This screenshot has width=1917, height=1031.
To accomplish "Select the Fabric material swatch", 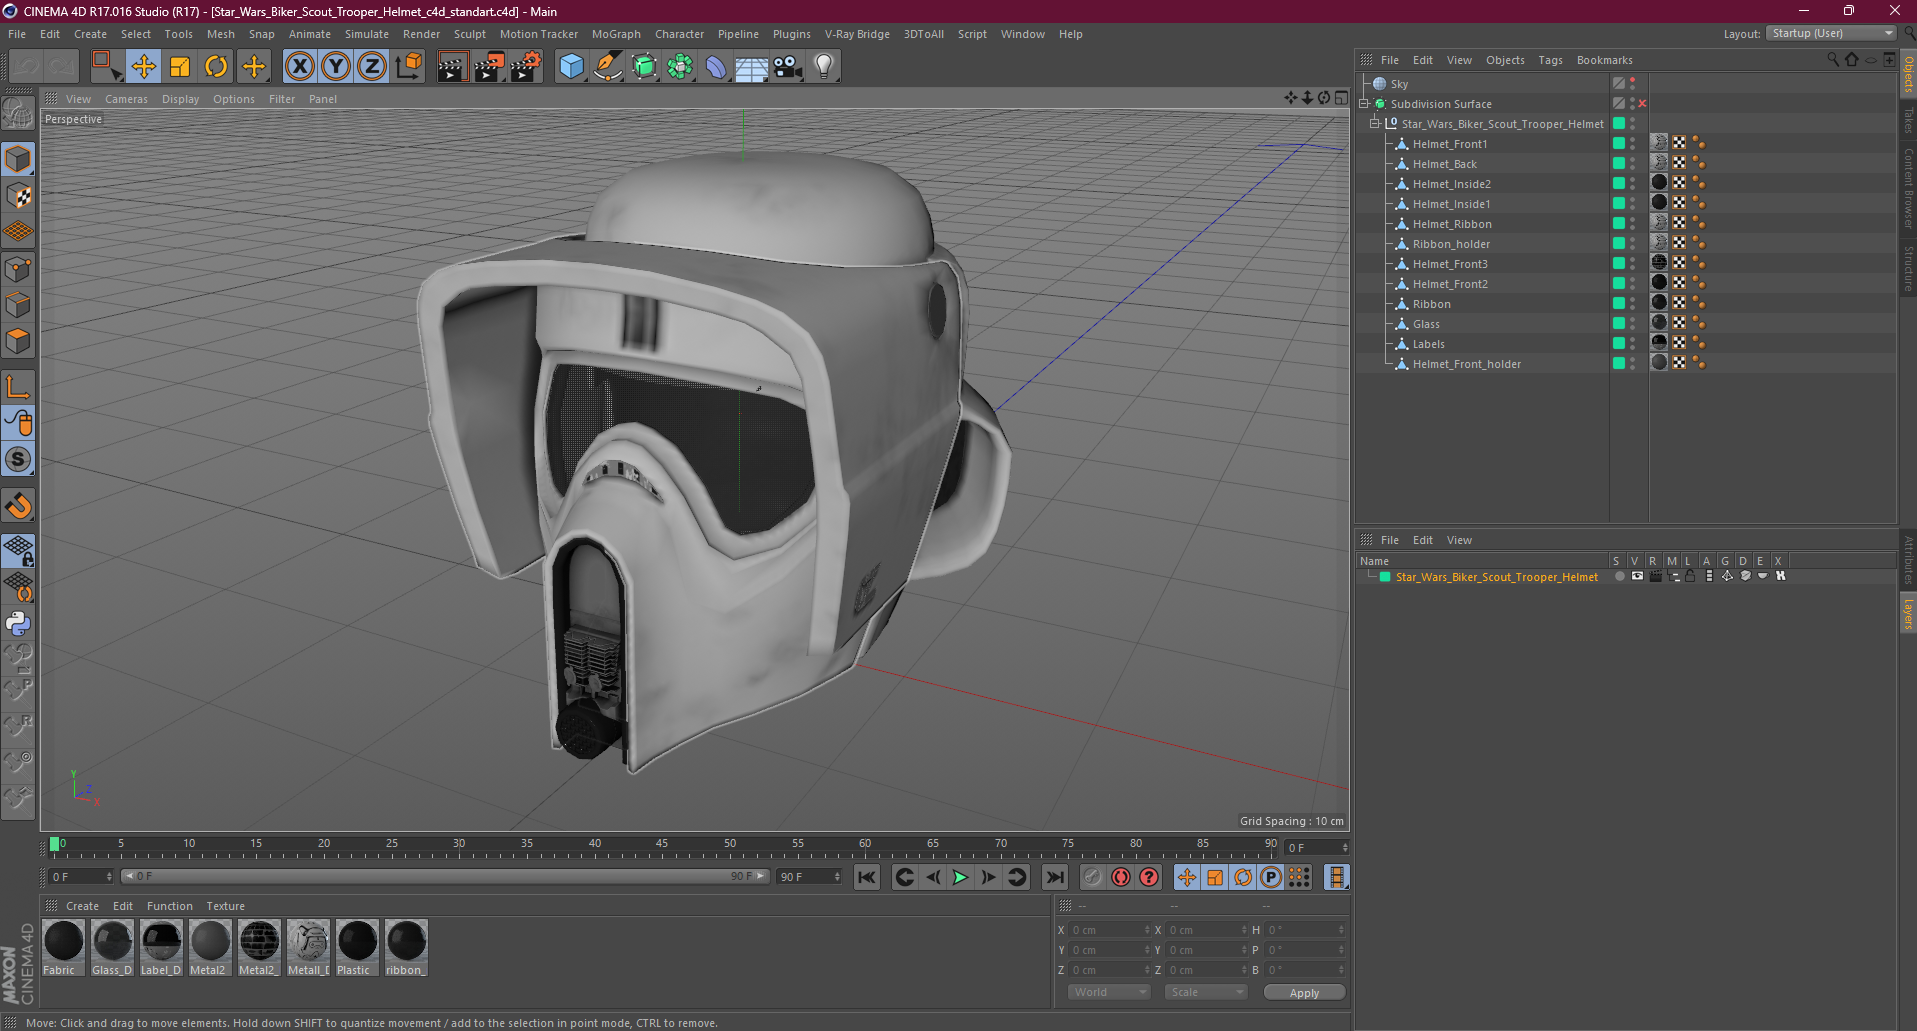I will tap(63, 947).
